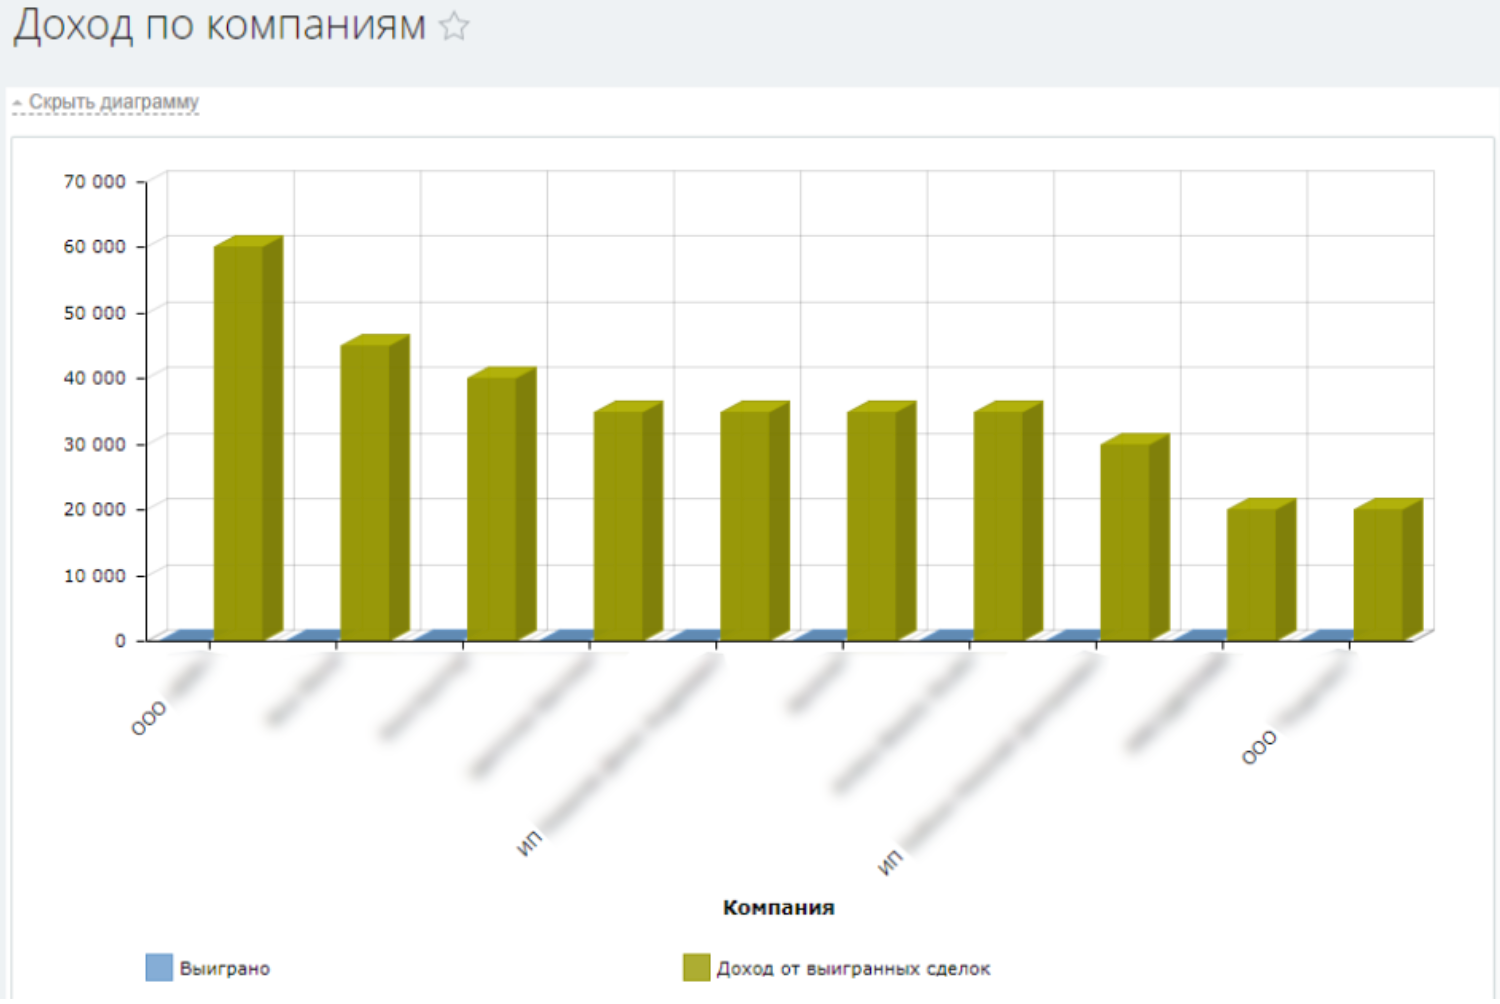Image resolution: width=1500 pixels, height=1004 pixels.
Task: Click the tallest bar reaching 60 000
Action: click(248, 438)
